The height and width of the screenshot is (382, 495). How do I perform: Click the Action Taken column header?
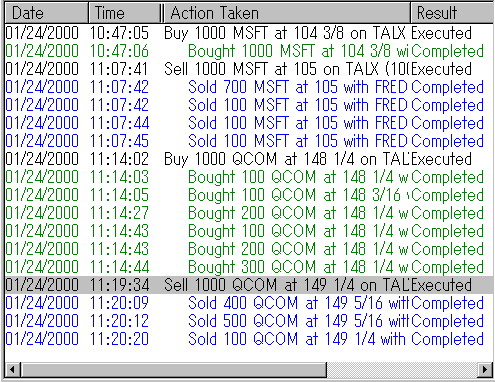(287, 13)
